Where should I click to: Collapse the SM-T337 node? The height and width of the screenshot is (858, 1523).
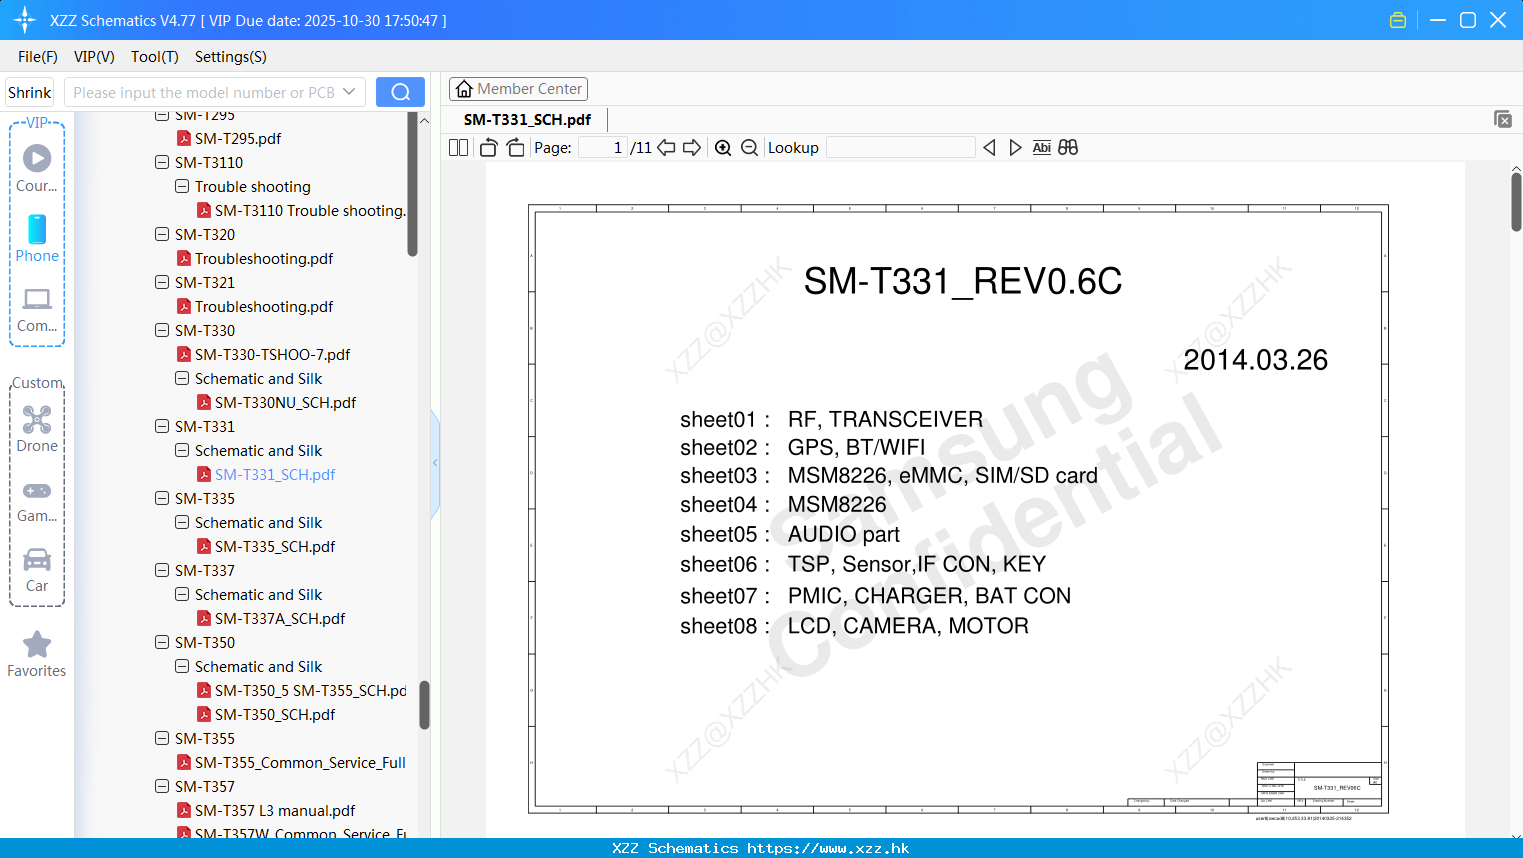tap(162, 570)
